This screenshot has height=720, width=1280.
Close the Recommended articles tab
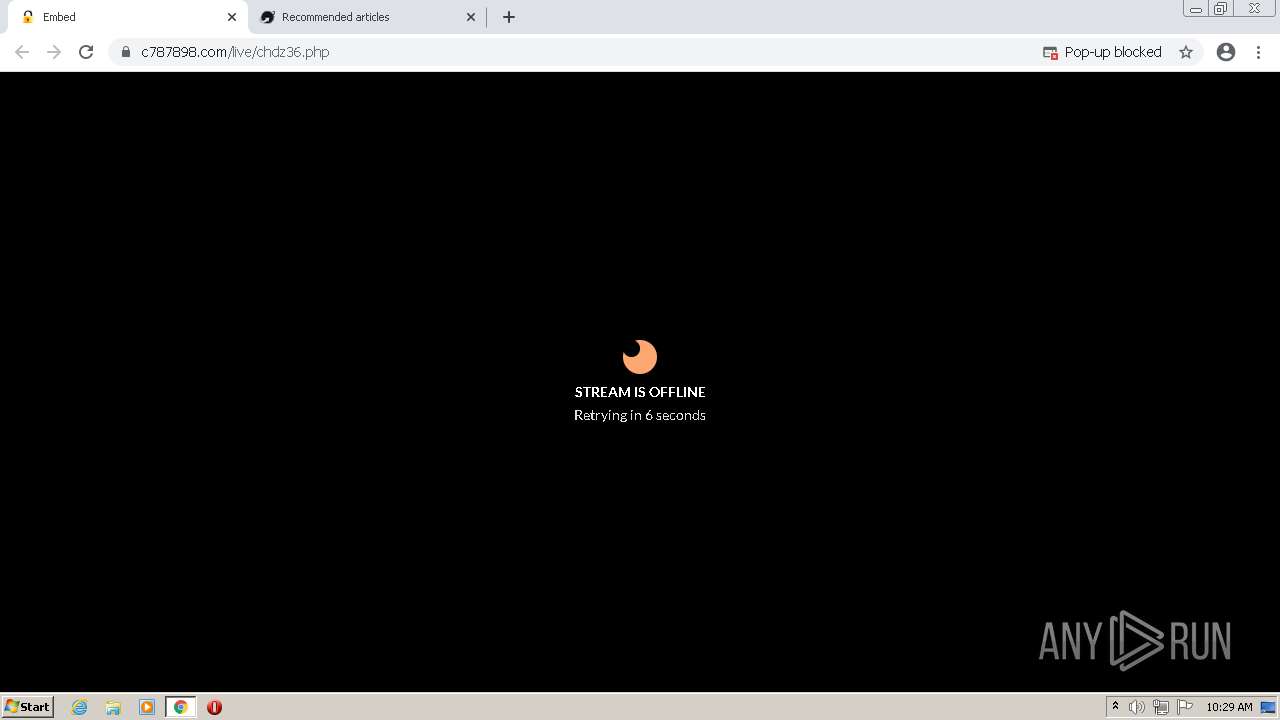pos(471,17)
